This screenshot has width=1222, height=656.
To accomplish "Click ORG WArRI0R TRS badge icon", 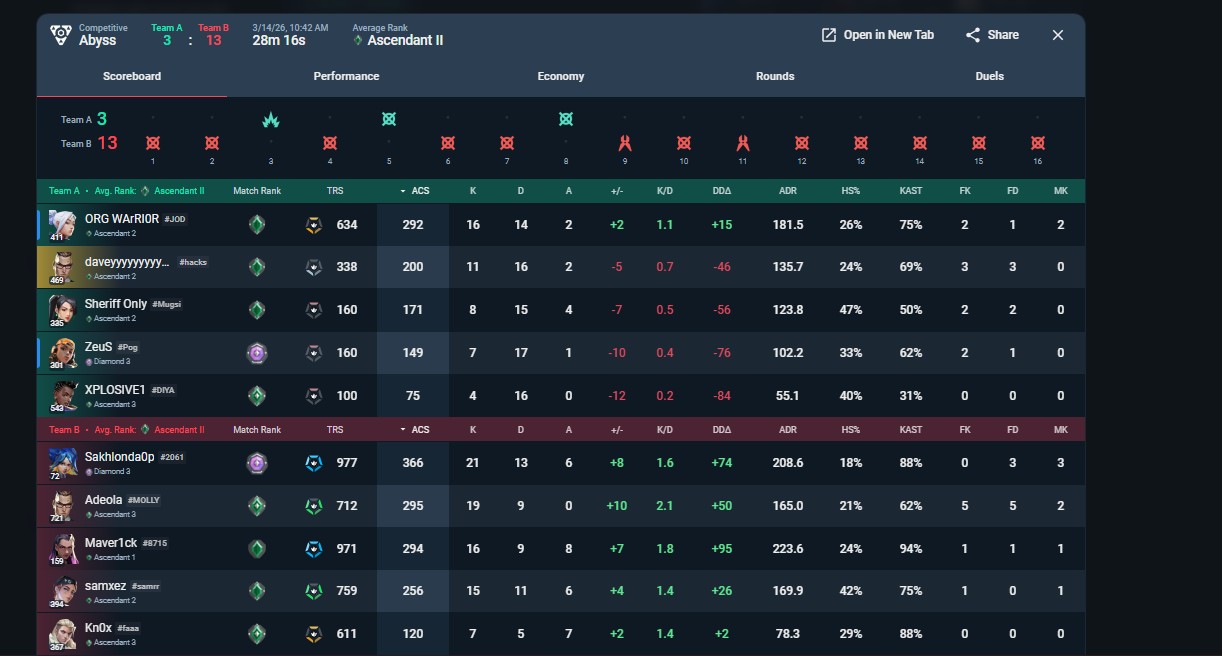I will 314,225.
